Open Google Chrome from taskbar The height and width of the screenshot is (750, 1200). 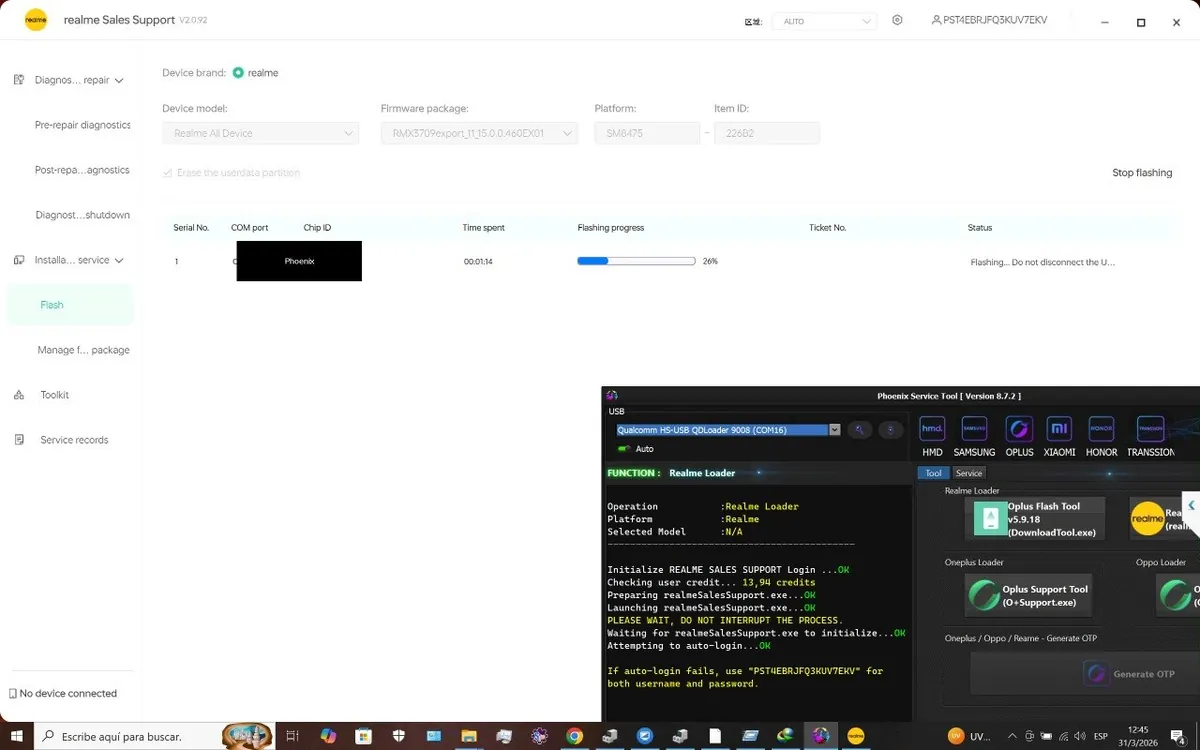[x=574, y=736]
